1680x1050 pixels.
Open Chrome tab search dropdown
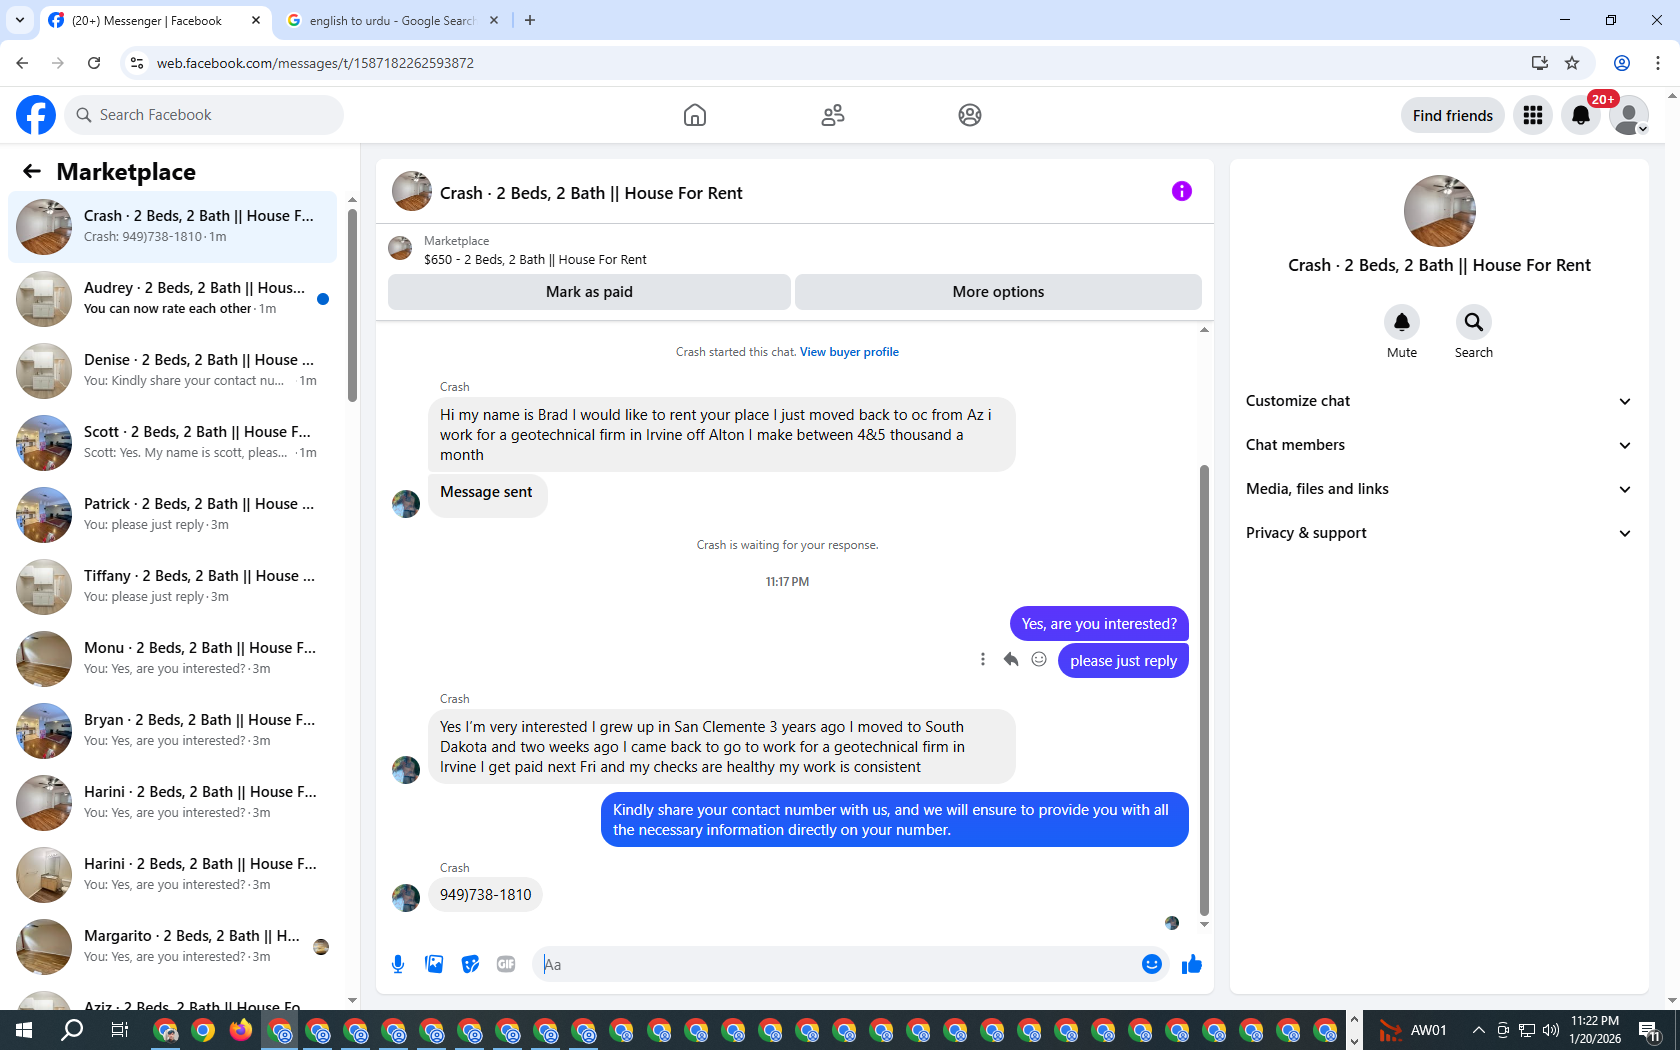point(20,20)
